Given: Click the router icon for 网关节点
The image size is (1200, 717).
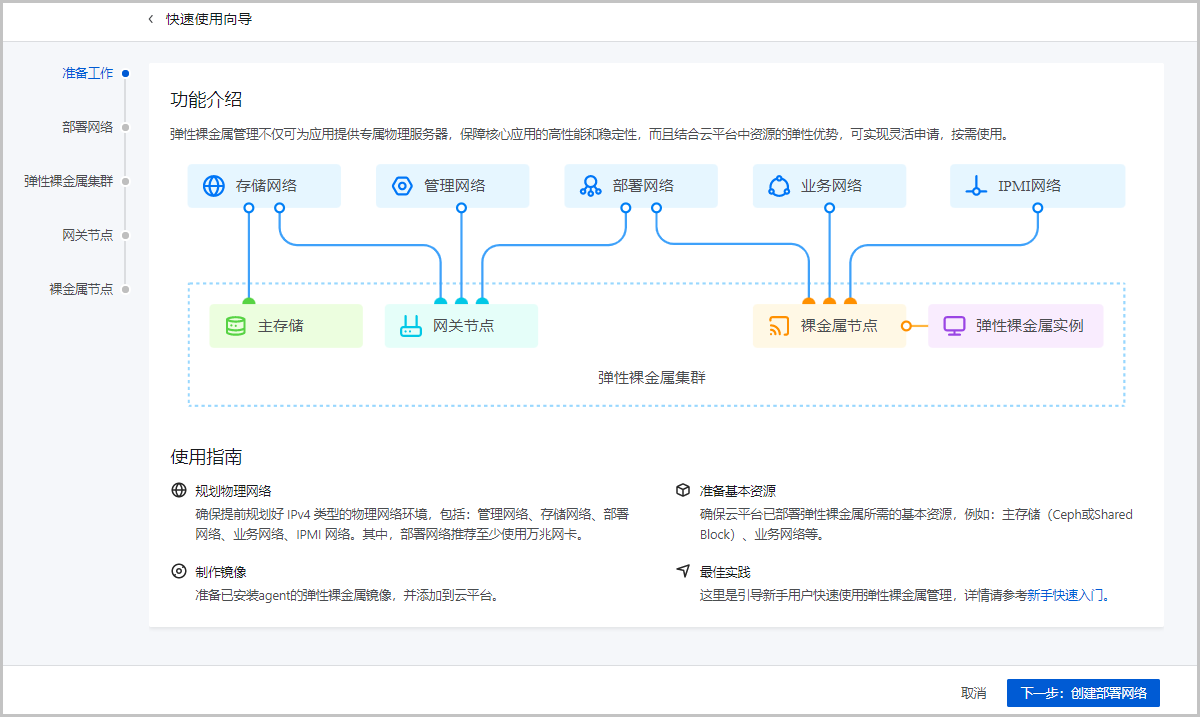Looking at the screenshot, I should coord(411,326).
